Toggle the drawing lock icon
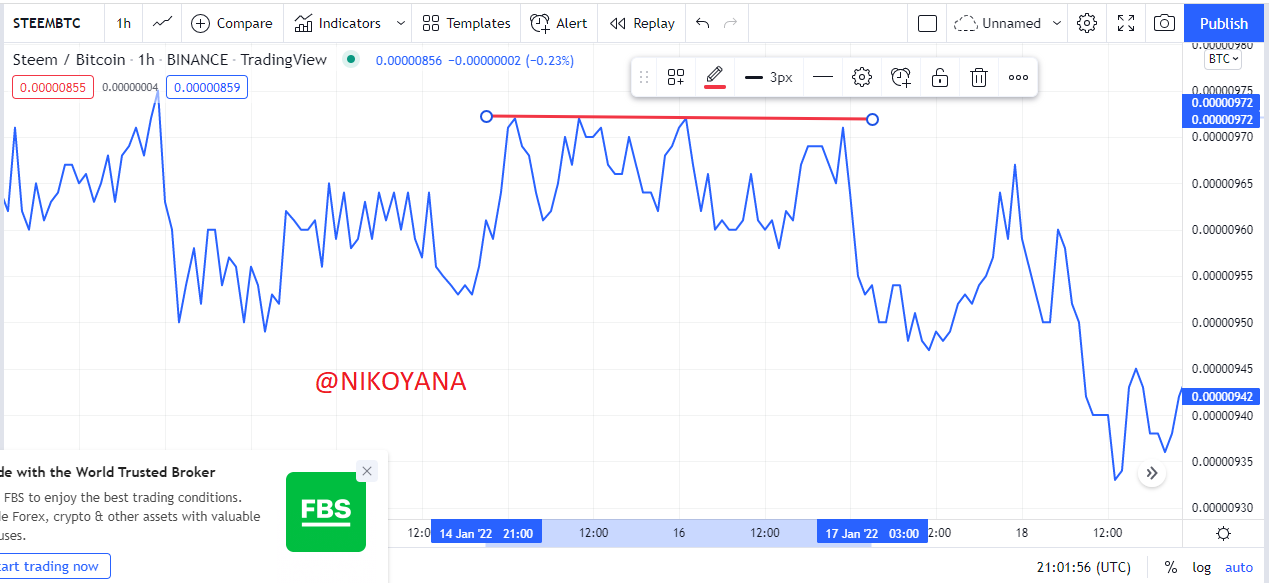This screenshot has height=583, width=1269. coord(940,77)
